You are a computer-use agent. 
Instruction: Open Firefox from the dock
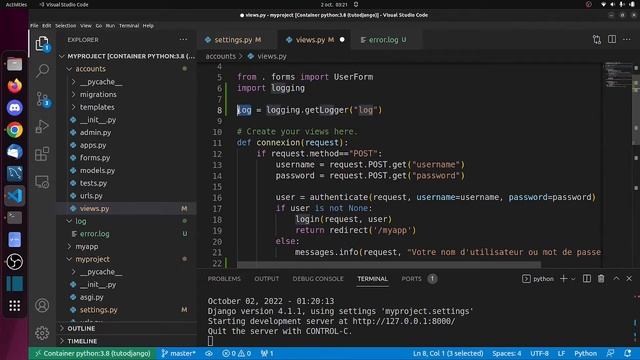(x=15, y=86)
